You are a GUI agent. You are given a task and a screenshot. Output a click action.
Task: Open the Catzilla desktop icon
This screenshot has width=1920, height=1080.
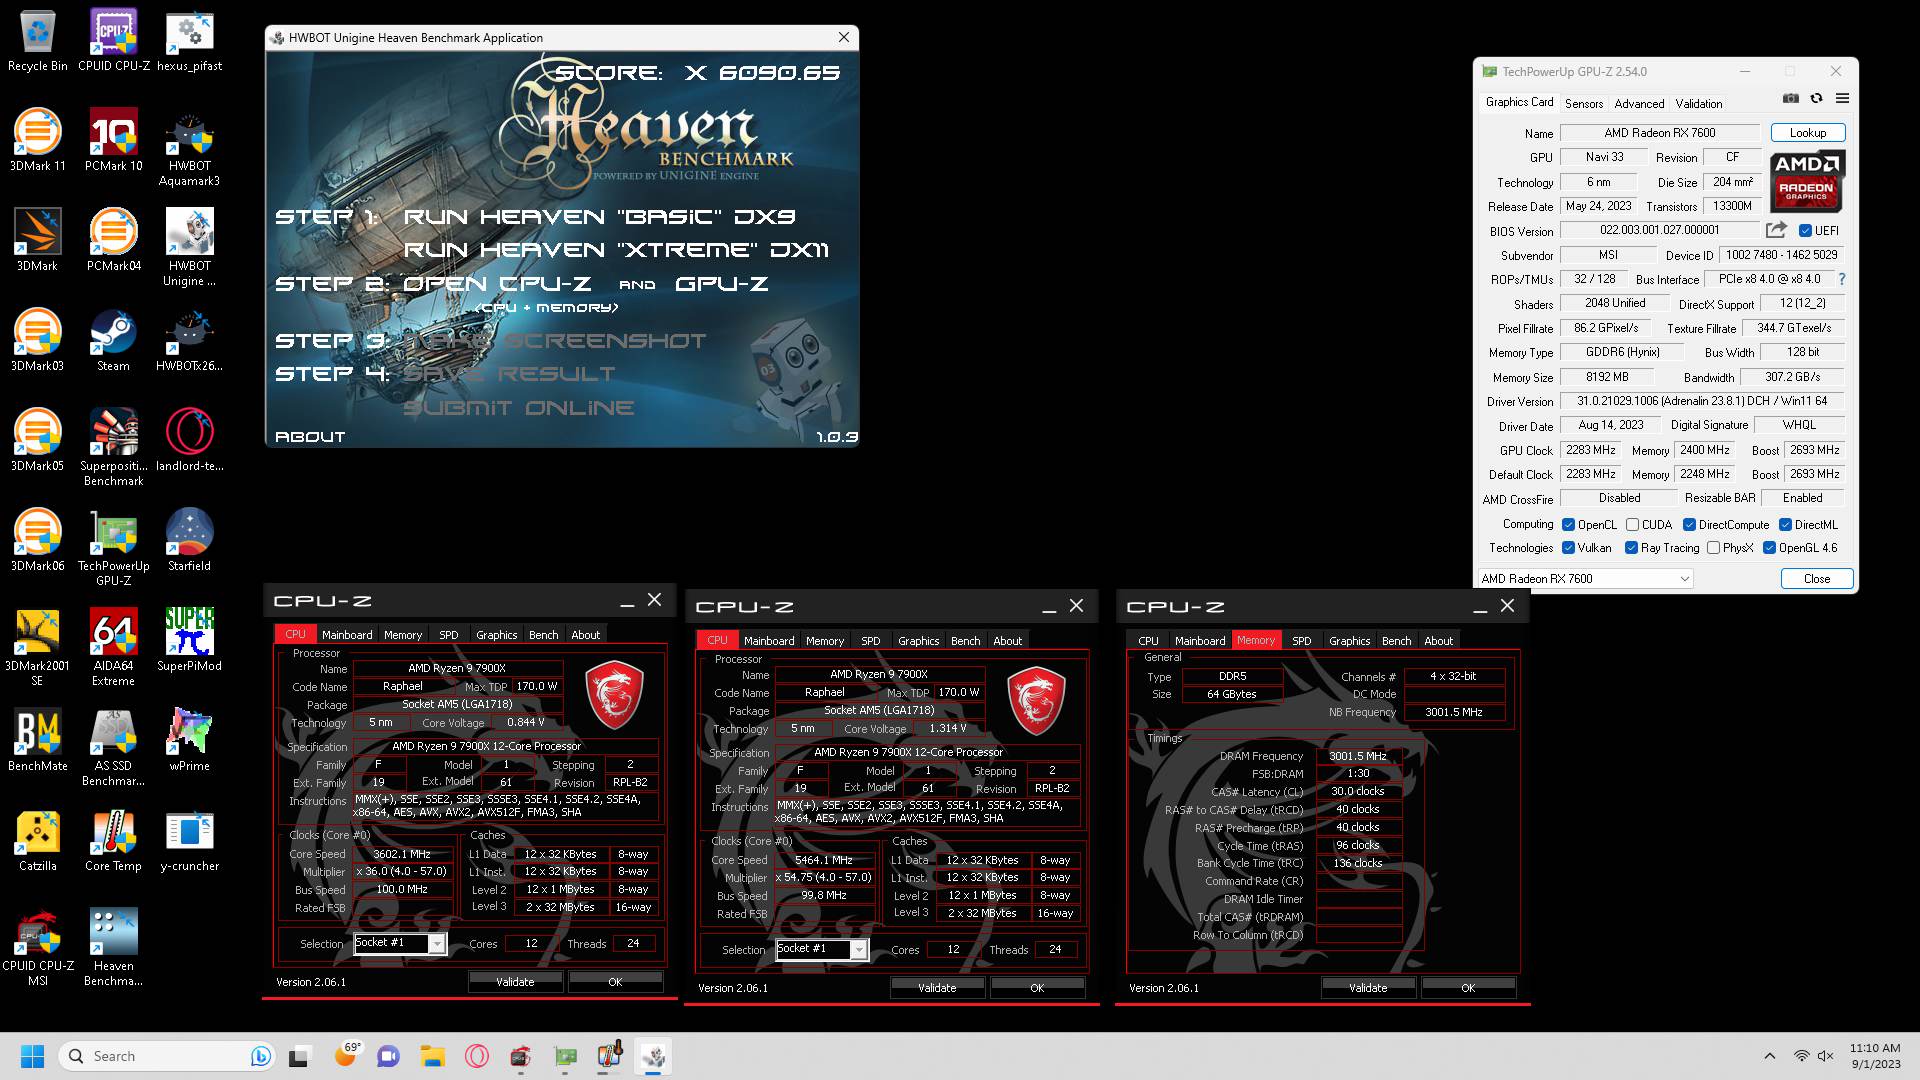coord(37,841)
